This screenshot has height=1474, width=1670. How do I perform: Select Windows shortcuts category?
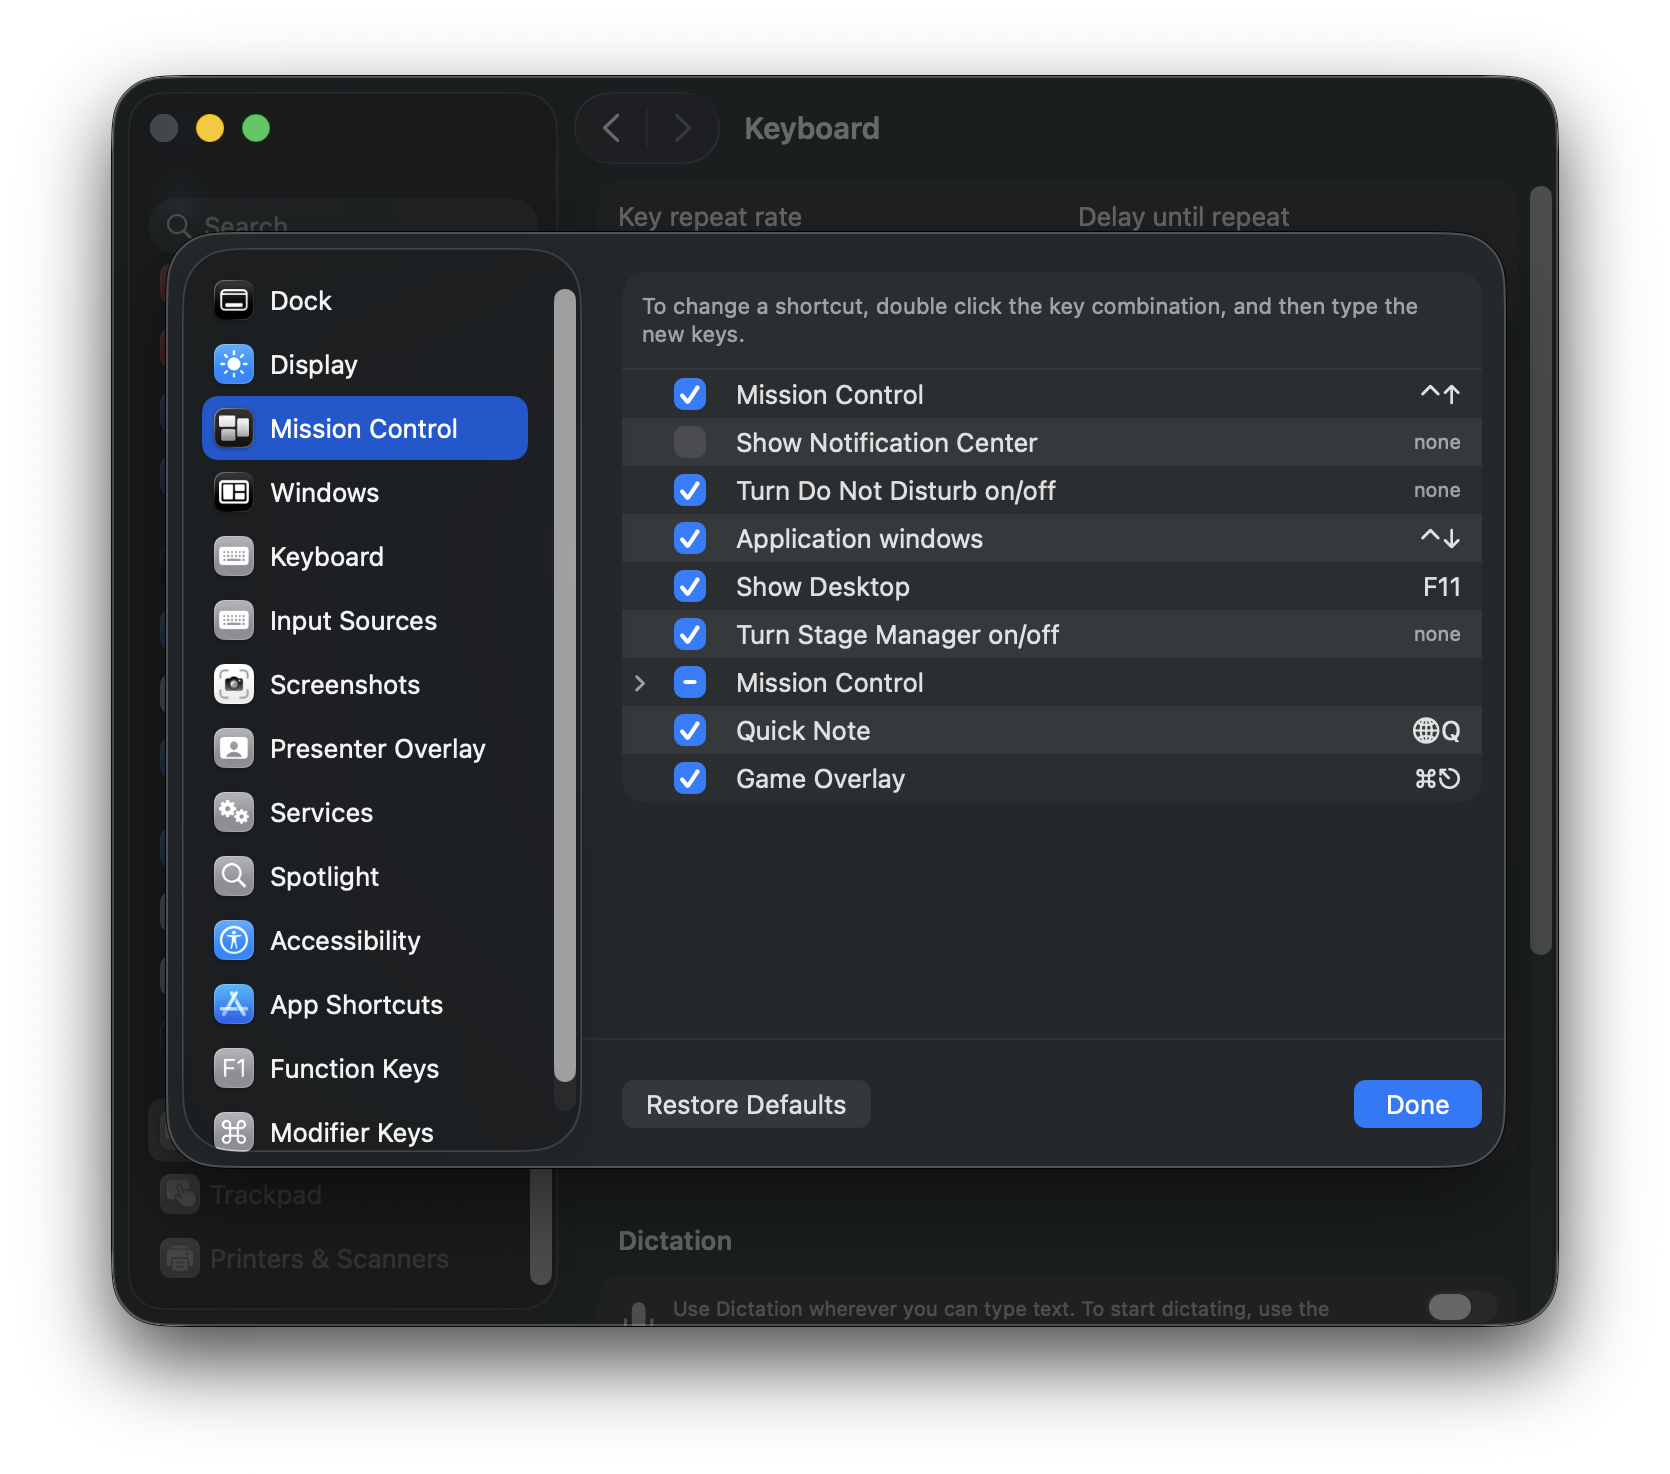pos(365,493)
